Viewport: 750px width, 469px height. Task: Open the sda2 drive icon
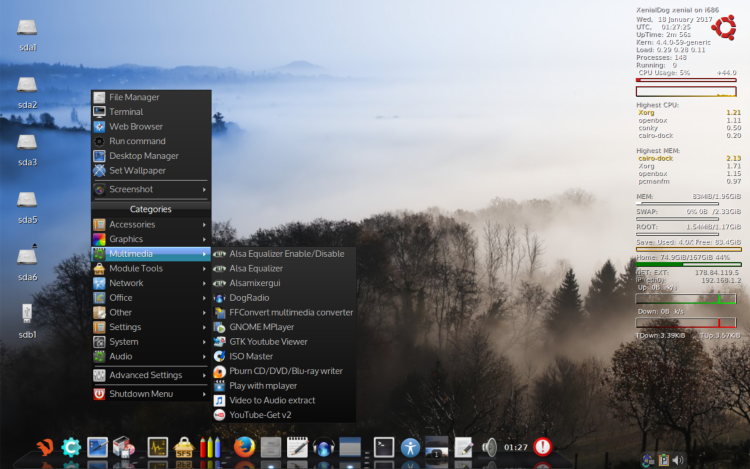(27, 85)
